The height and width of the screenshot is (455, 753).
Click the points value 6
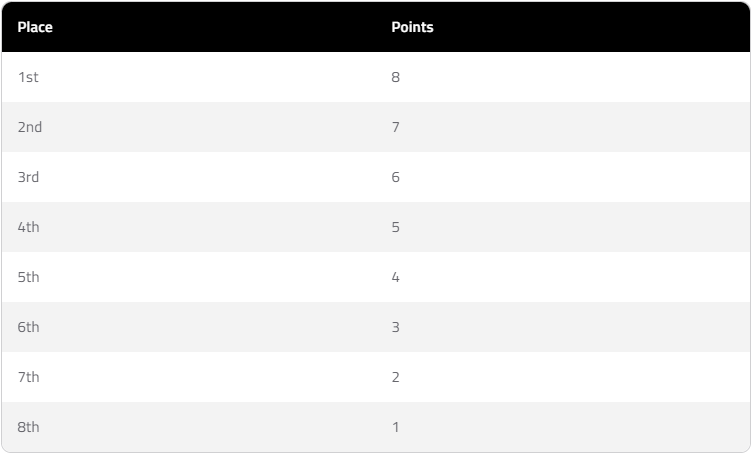(396, 177)
